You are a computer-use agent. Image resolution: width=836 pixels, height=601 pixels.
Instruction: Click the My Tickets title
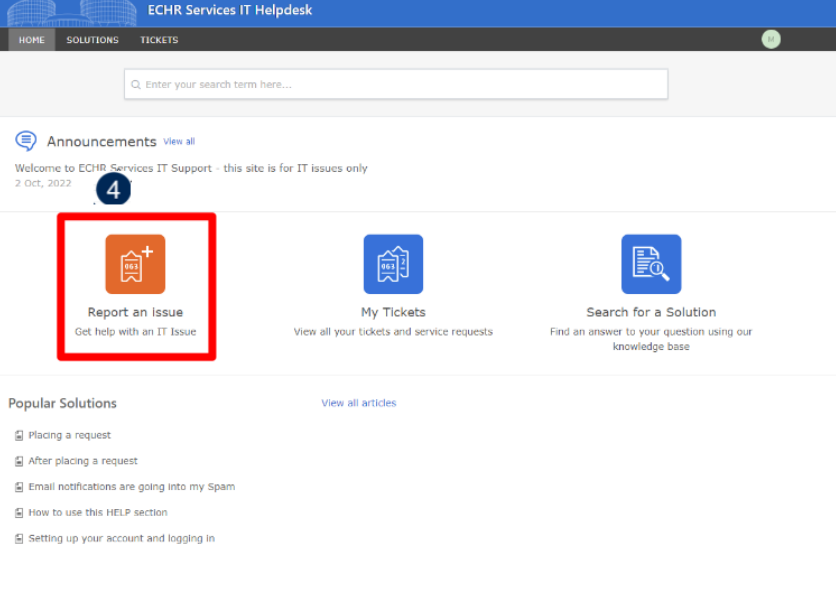393,312
